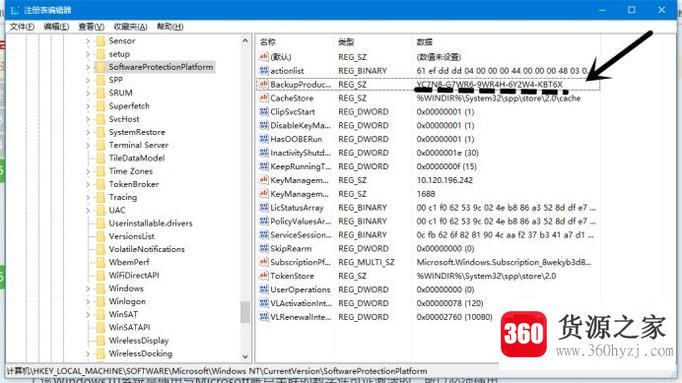Click the 1688 data cell

click(425, 194)
